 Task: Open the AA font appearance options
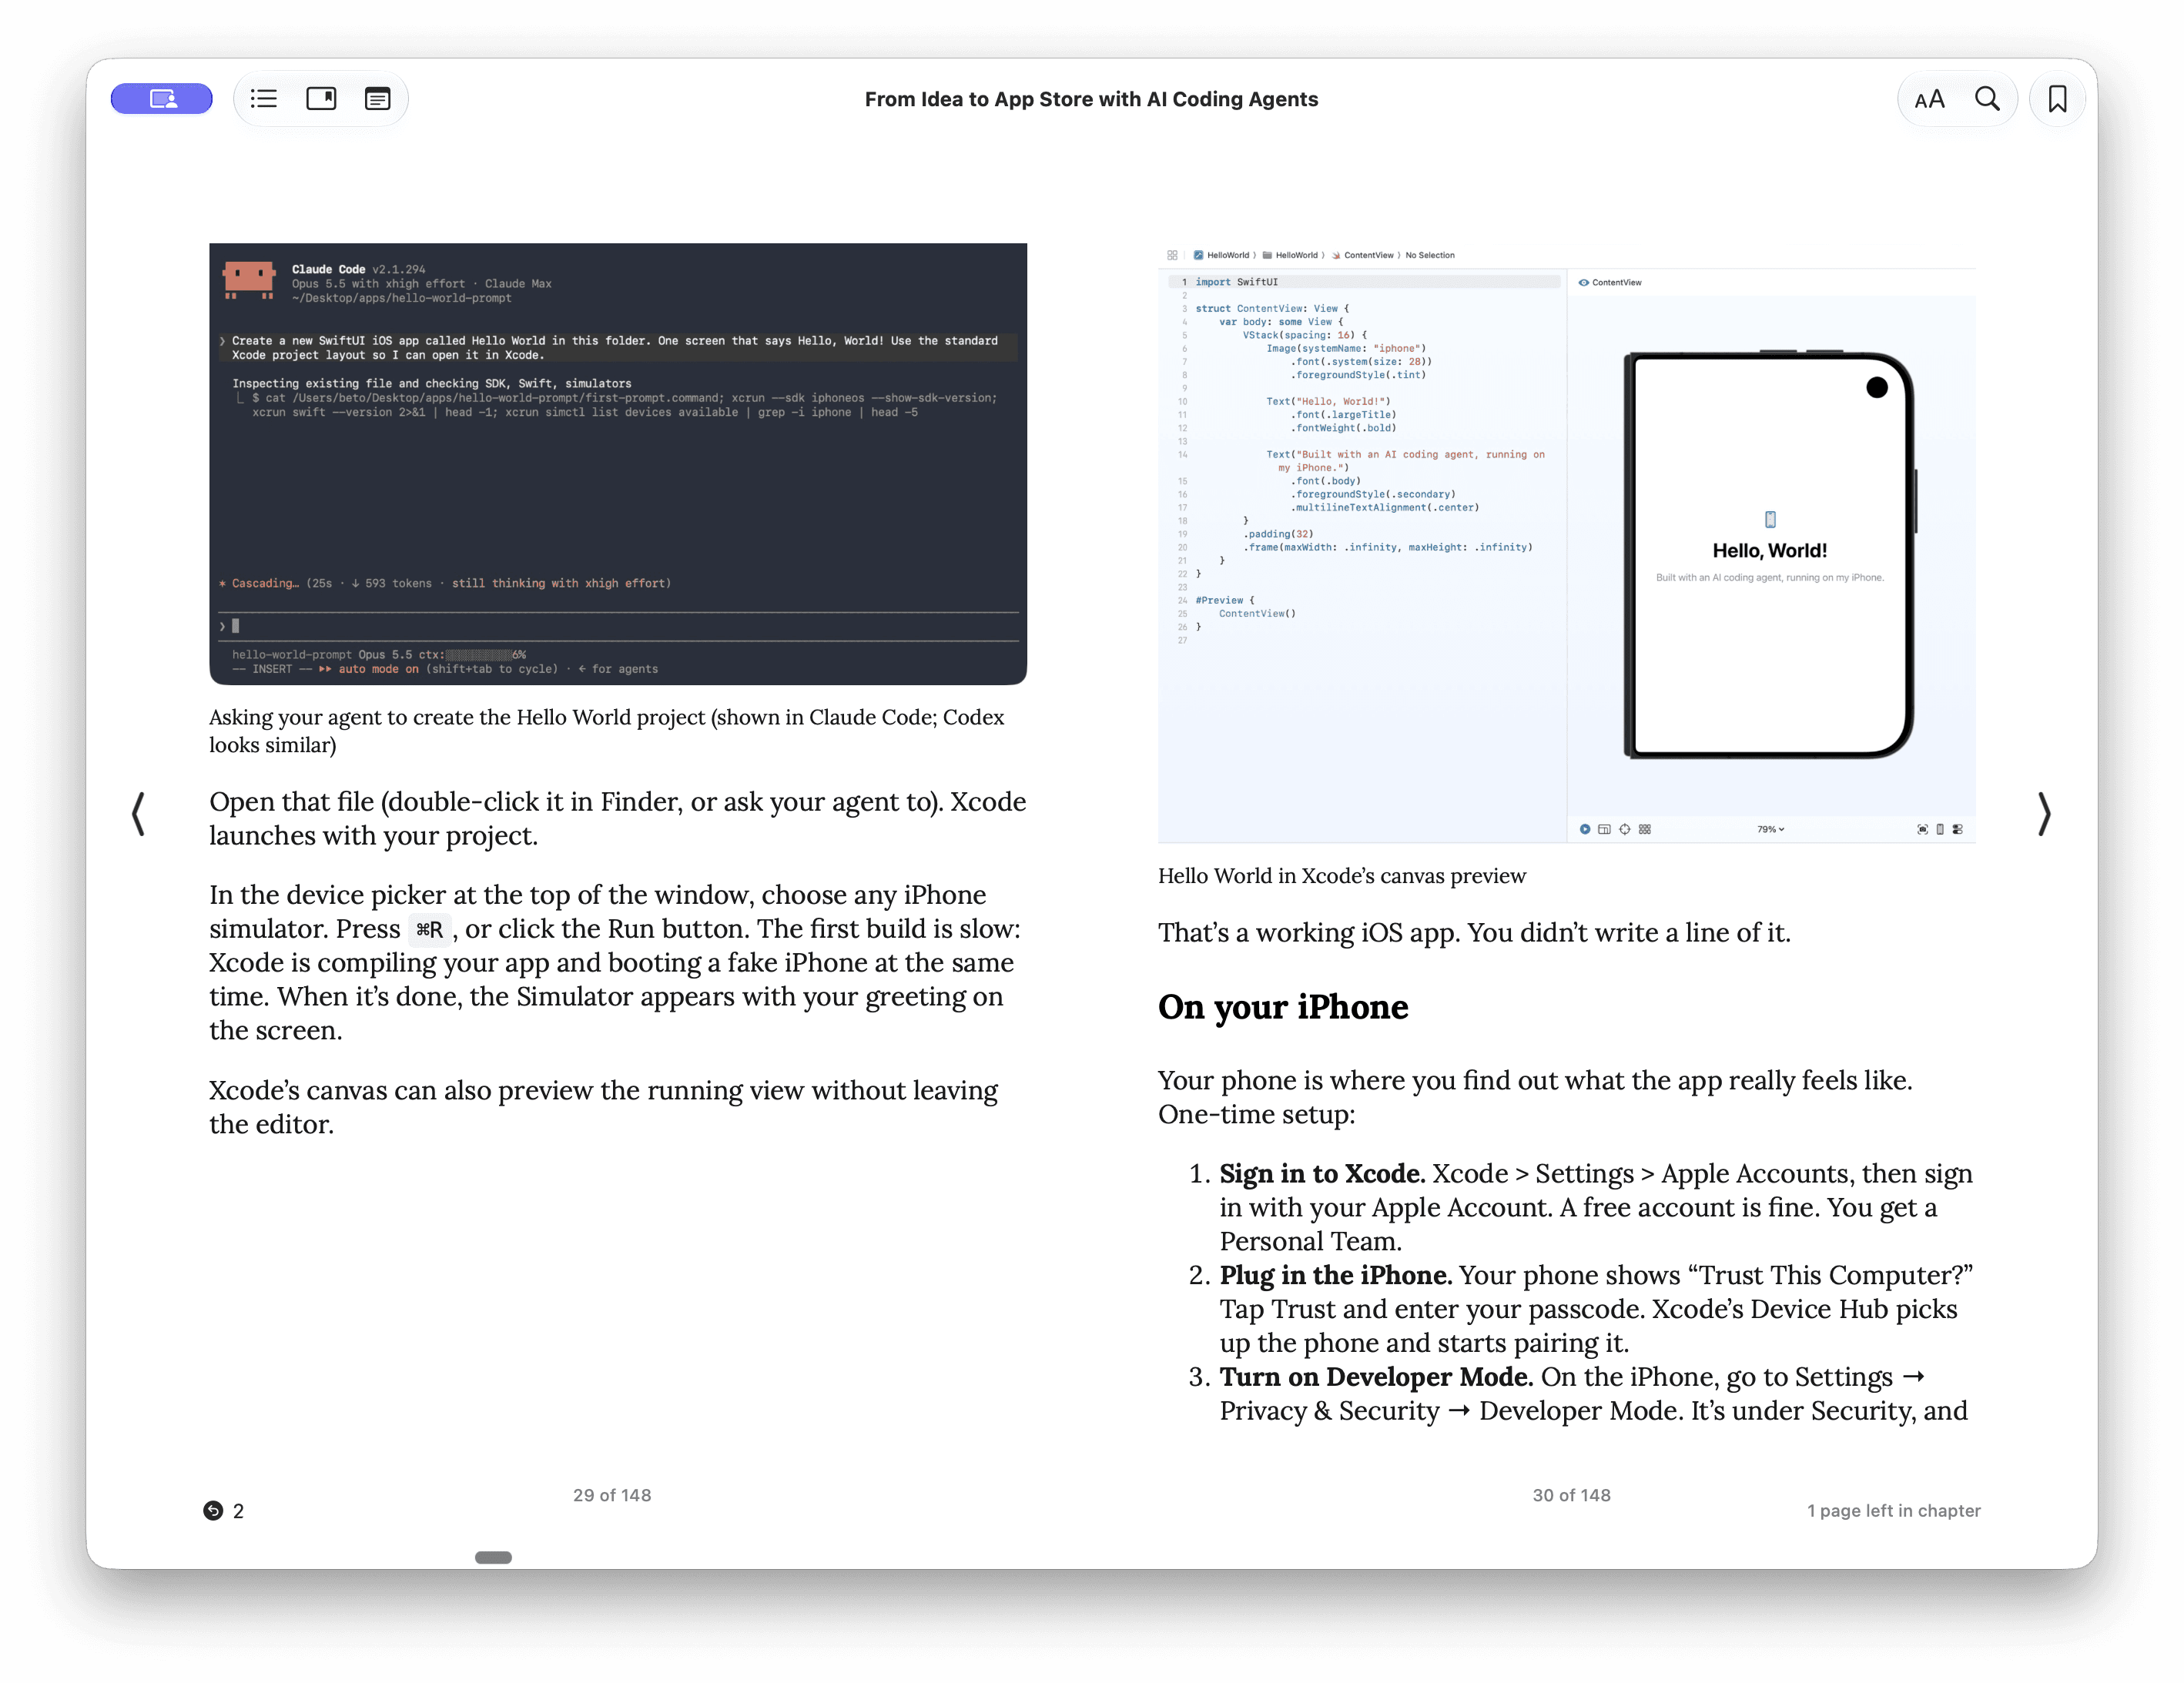pyautogui.click(x=1929, y=99)
